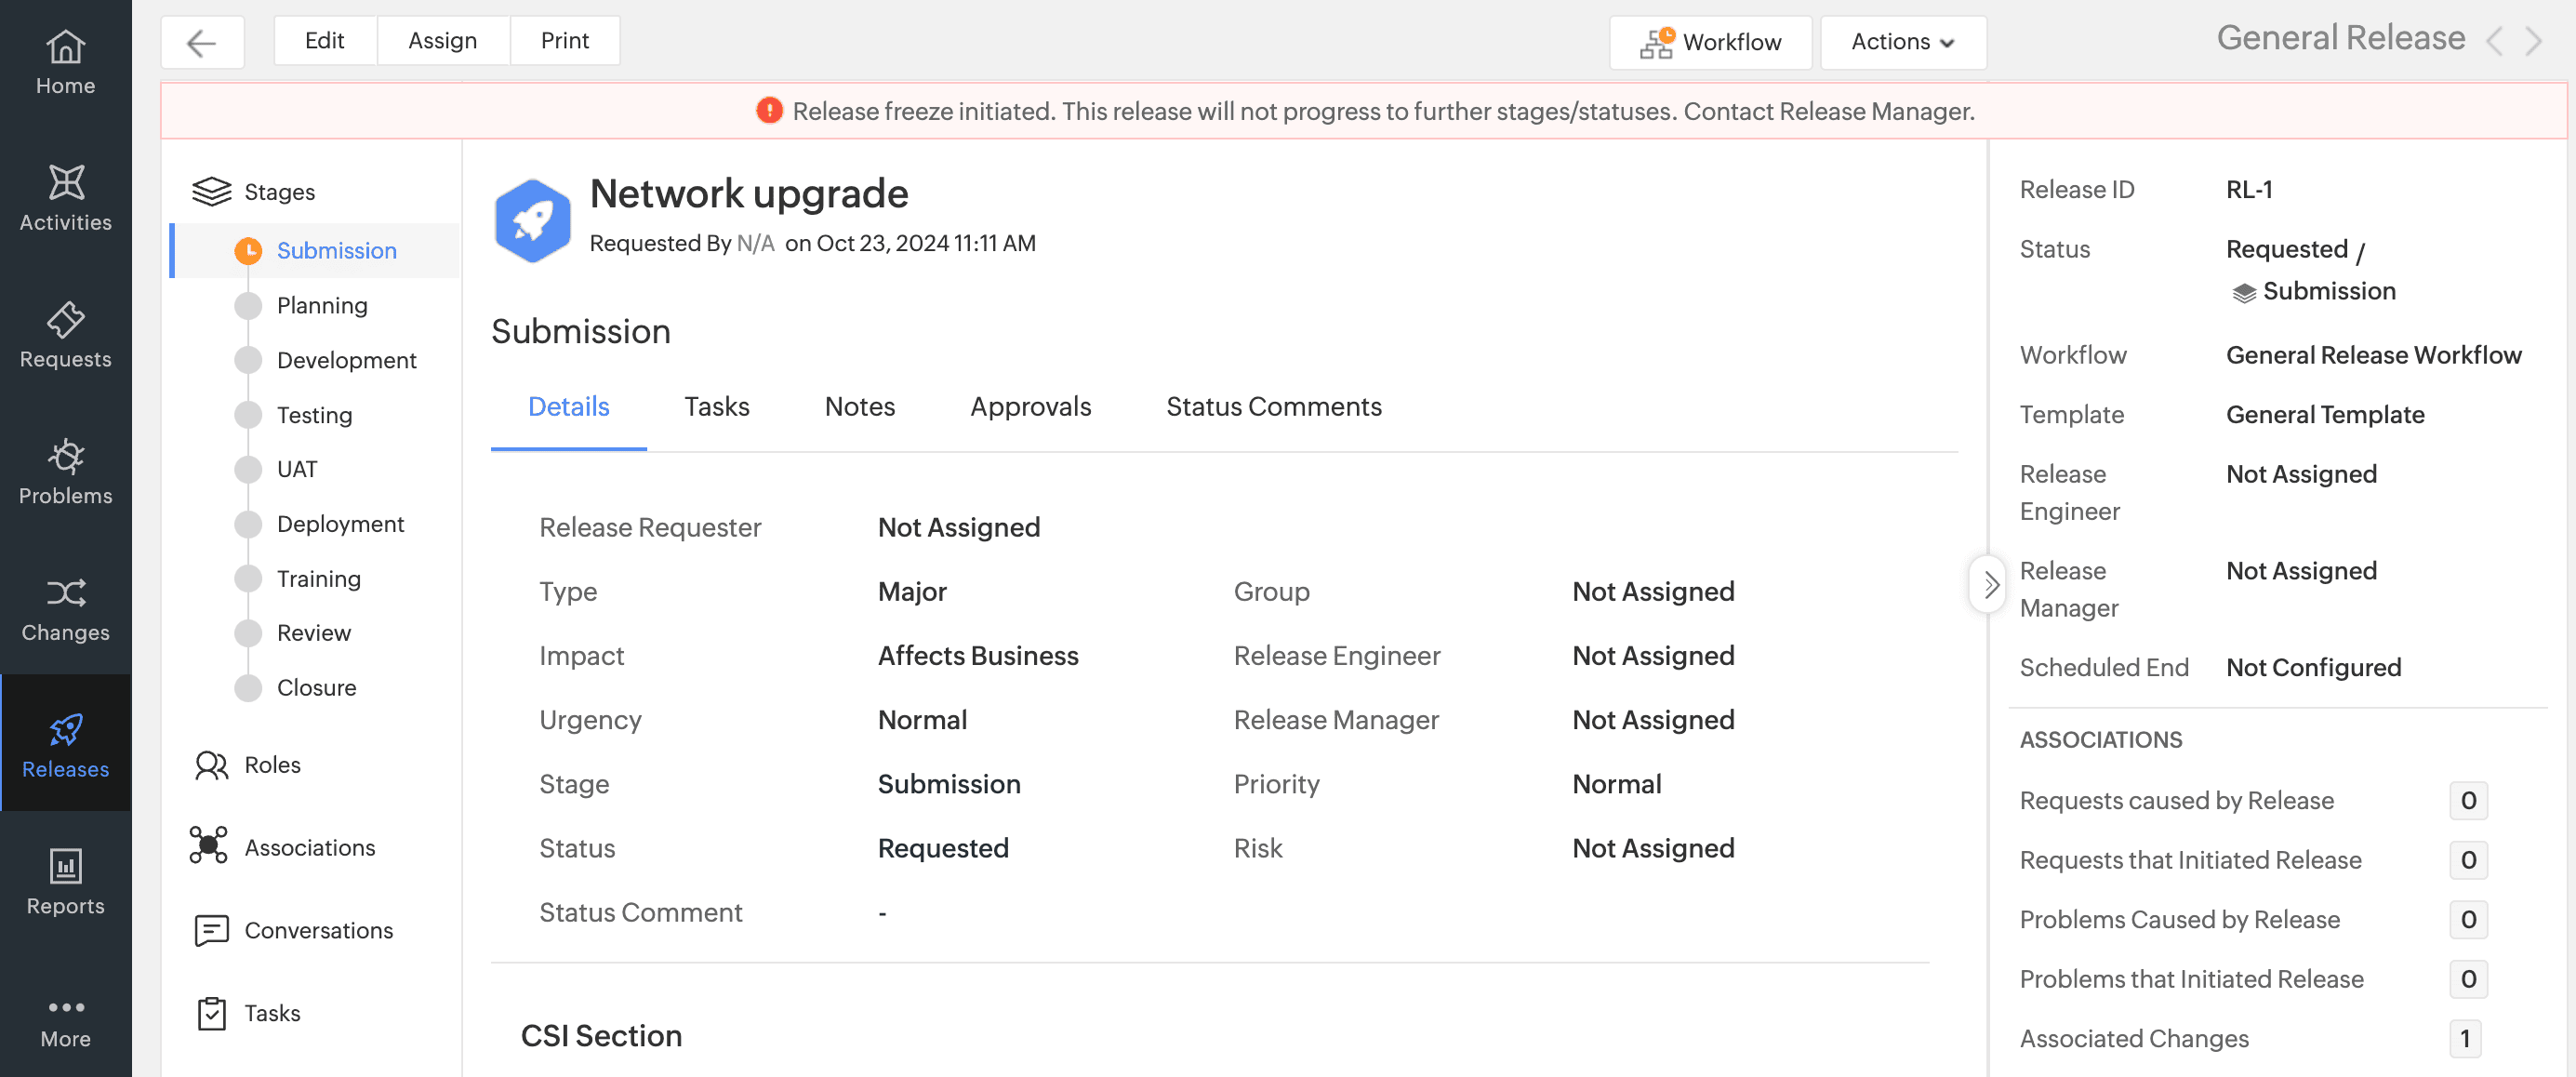Open the Approvals tab
This screenshot has height=1077, width=2576.
(x=1030, y=407)
